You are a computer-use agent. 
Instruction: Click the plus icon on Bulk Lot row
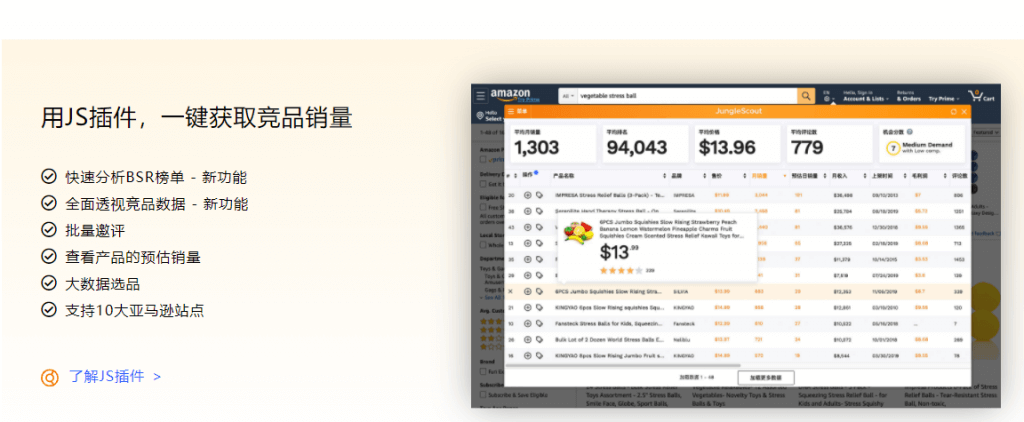coord(528,340)
